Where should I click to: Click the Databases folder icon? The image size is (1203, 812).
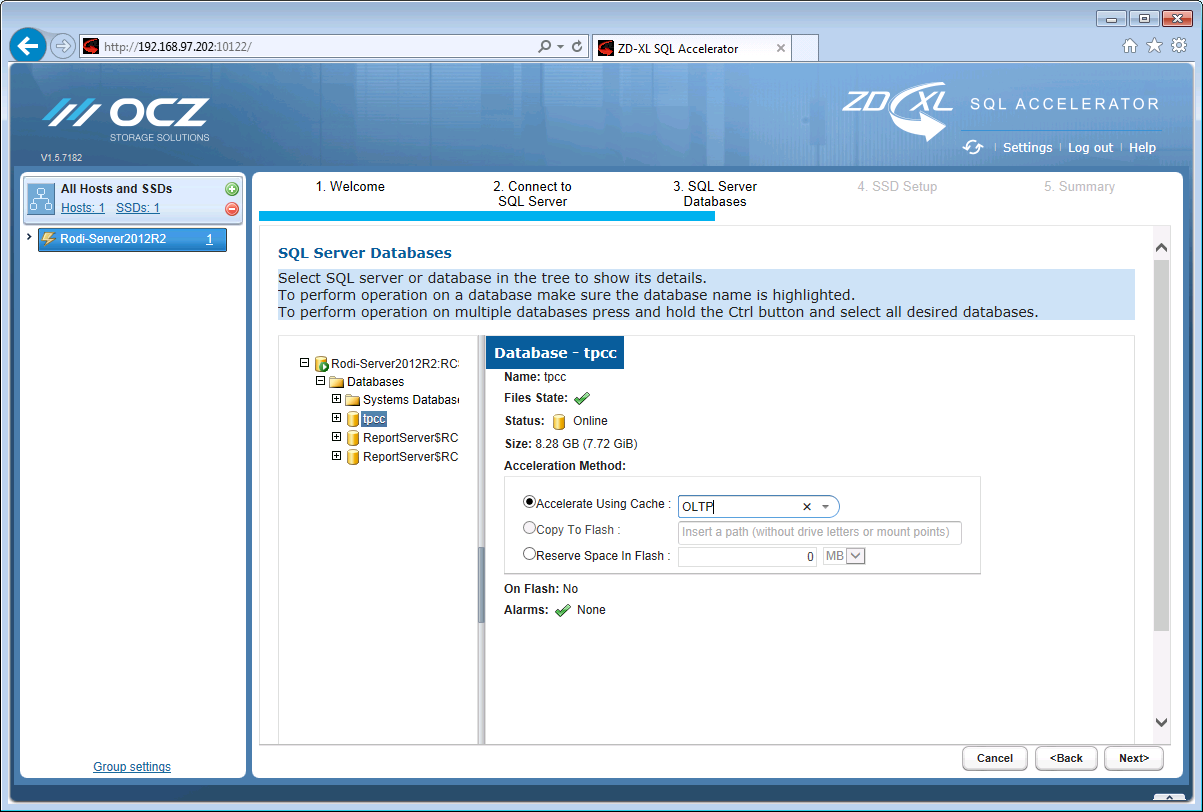(337, 382)
